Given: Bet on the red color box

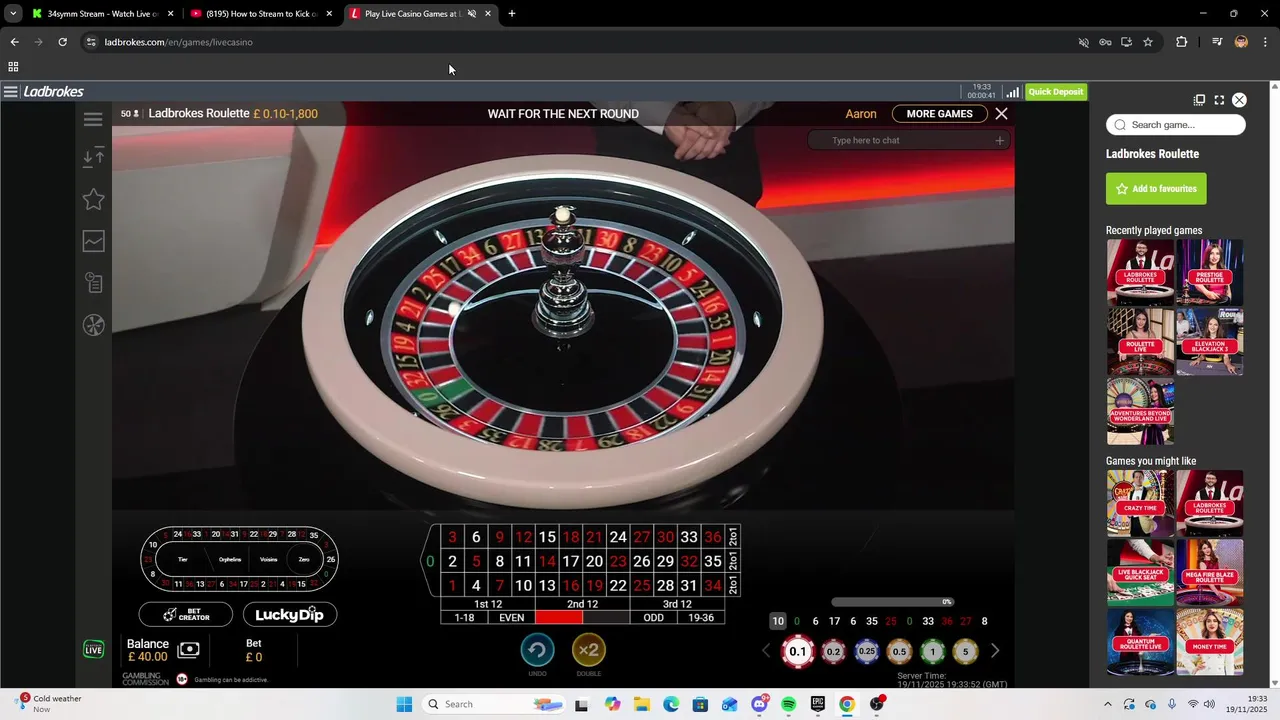Looking at the screenshot, I should 559,618.
